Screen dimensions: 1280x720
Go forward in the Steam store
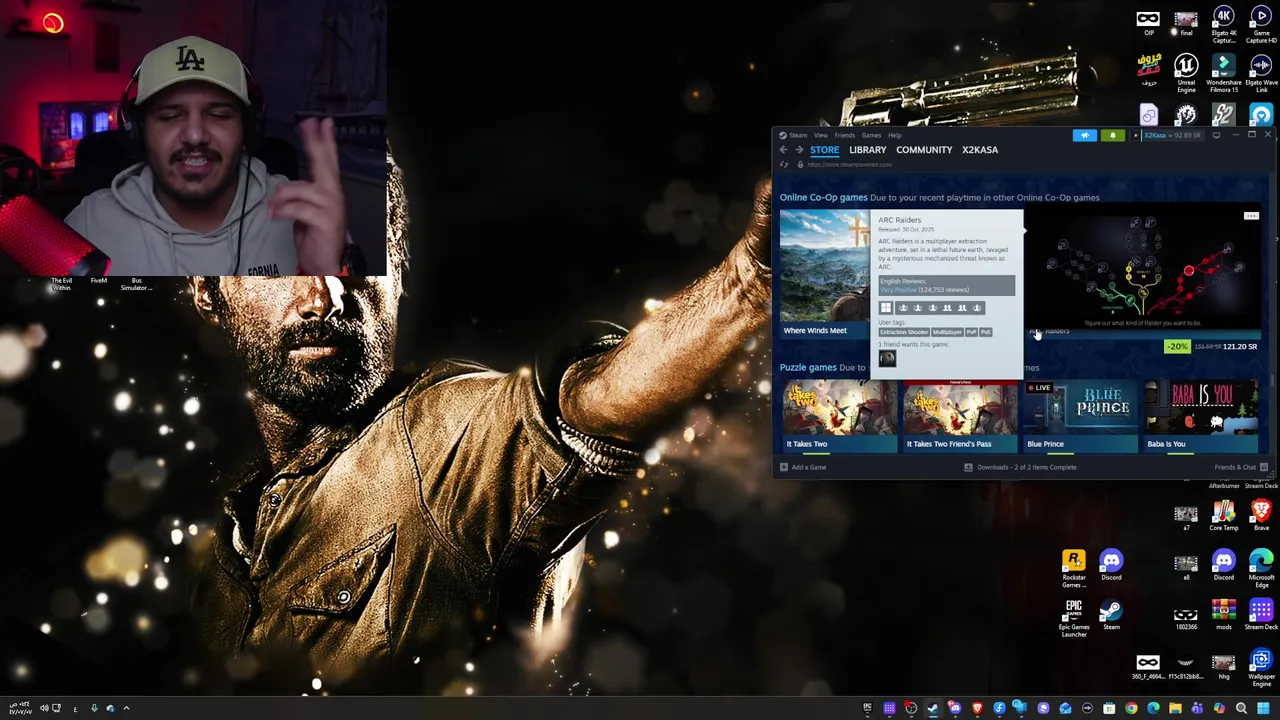coord(799,150)
